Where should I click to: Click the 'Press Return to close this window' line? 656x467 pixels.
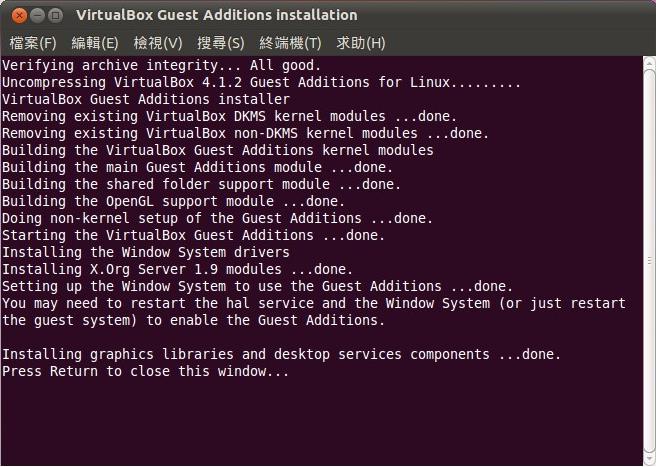pos(145,371)
